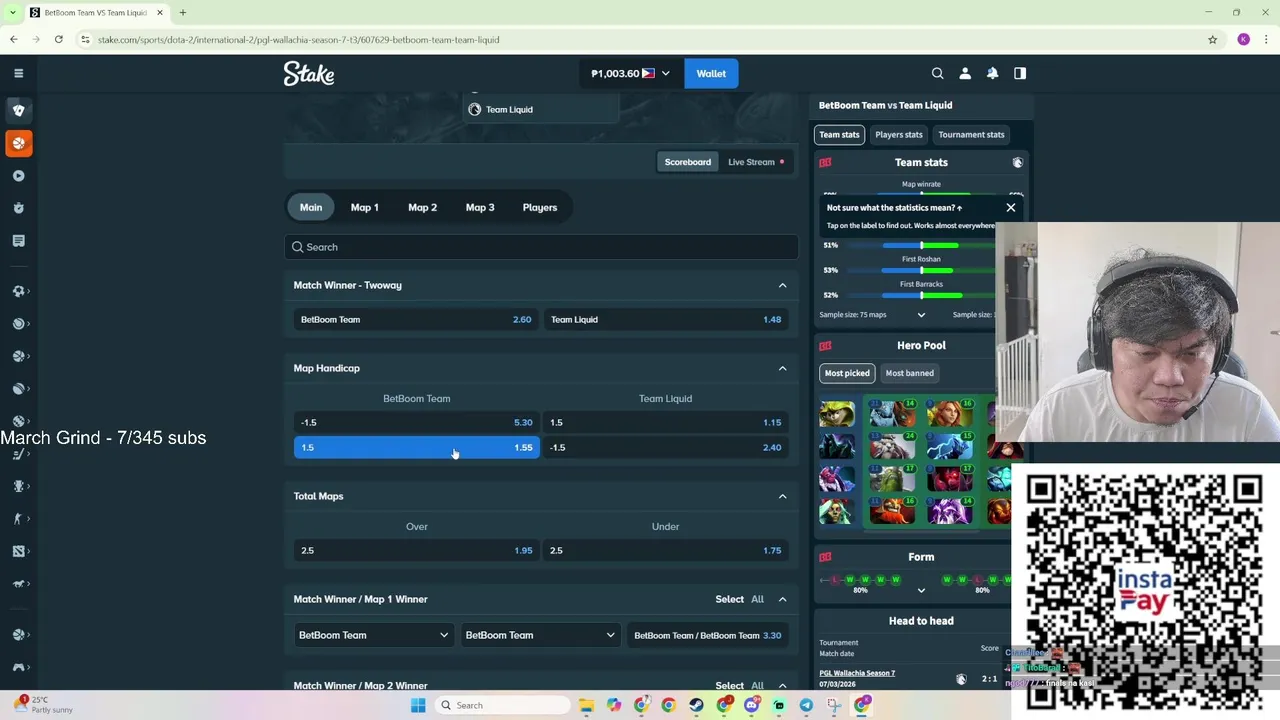The width and height of the screenshot is (1280, 720).
Task: Collapse the Total Maps section
Action: tap(782, 496)
